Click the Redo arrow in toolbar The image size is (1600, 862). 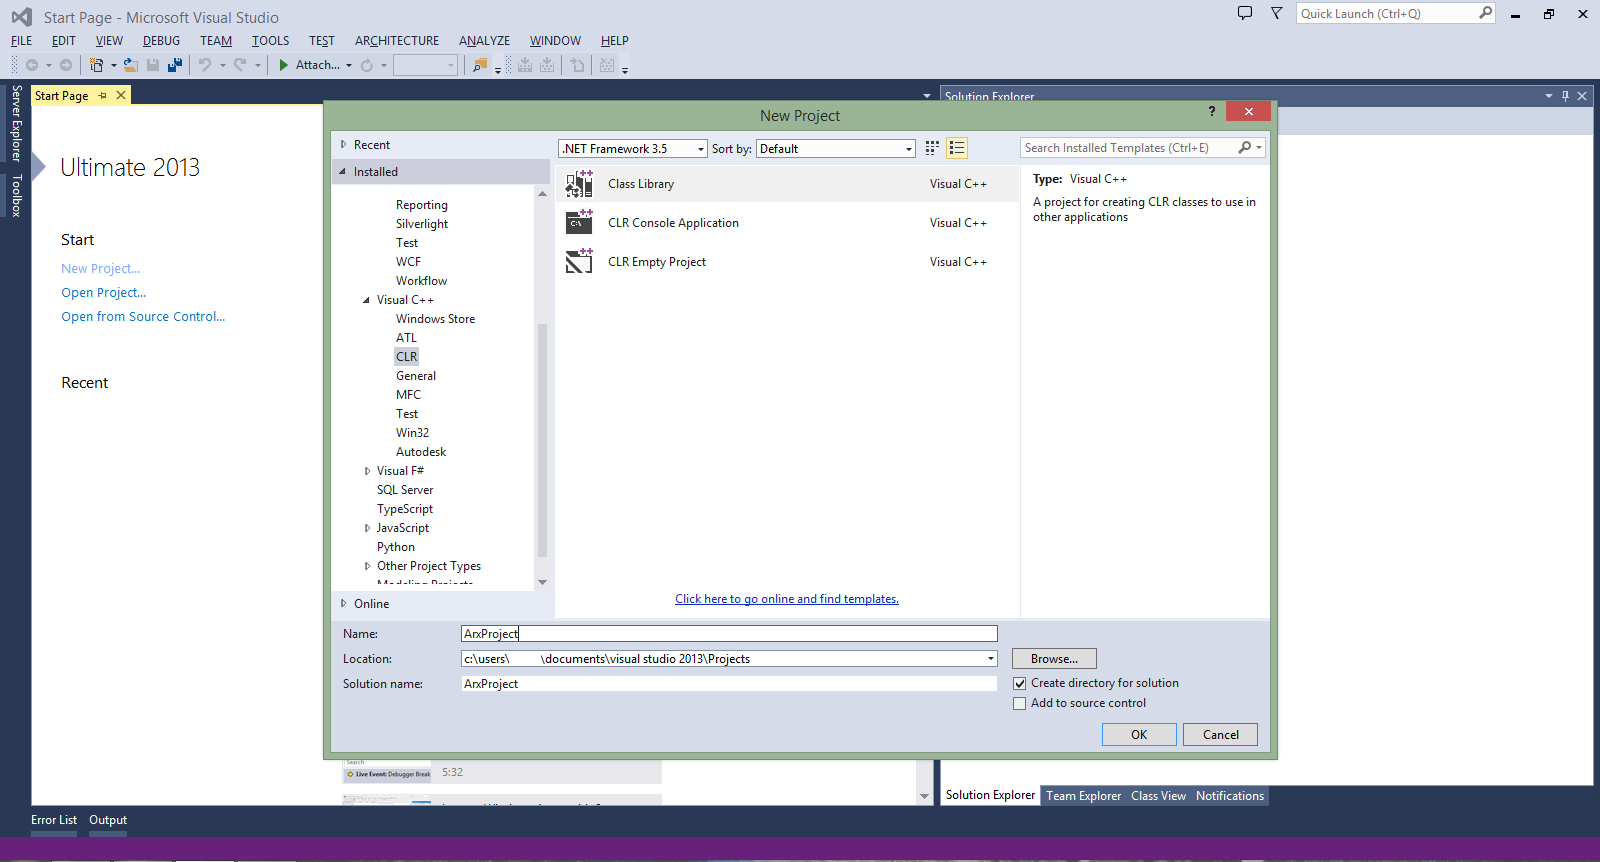240,65
